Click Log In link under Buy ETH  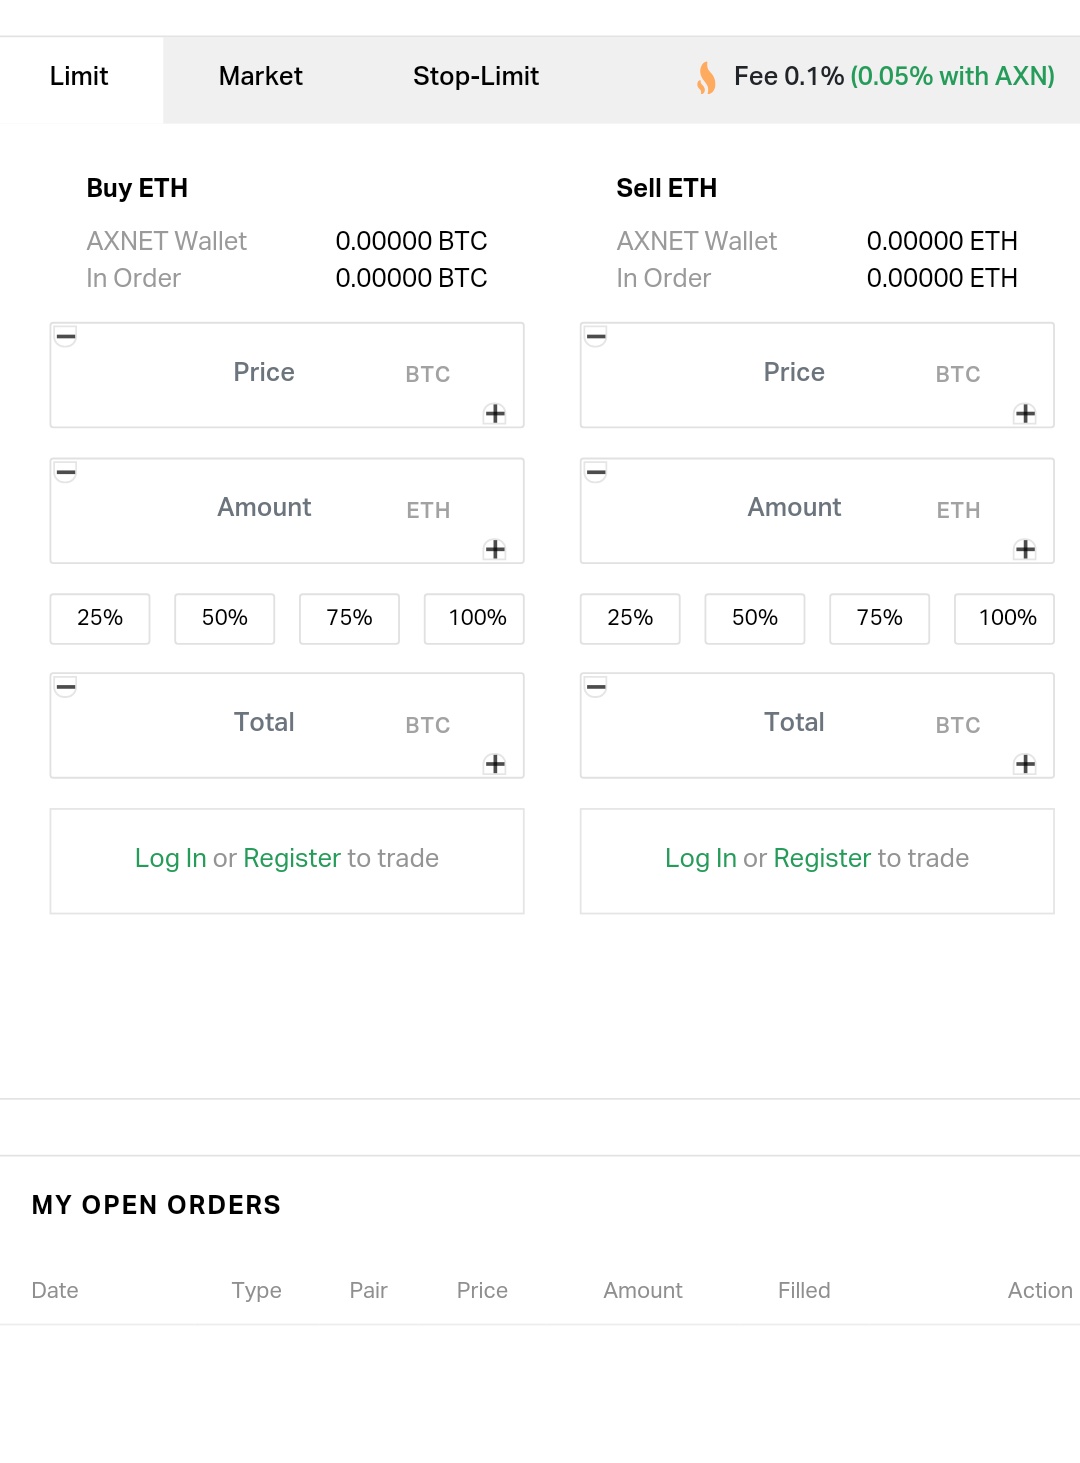[x=170, y=858]
